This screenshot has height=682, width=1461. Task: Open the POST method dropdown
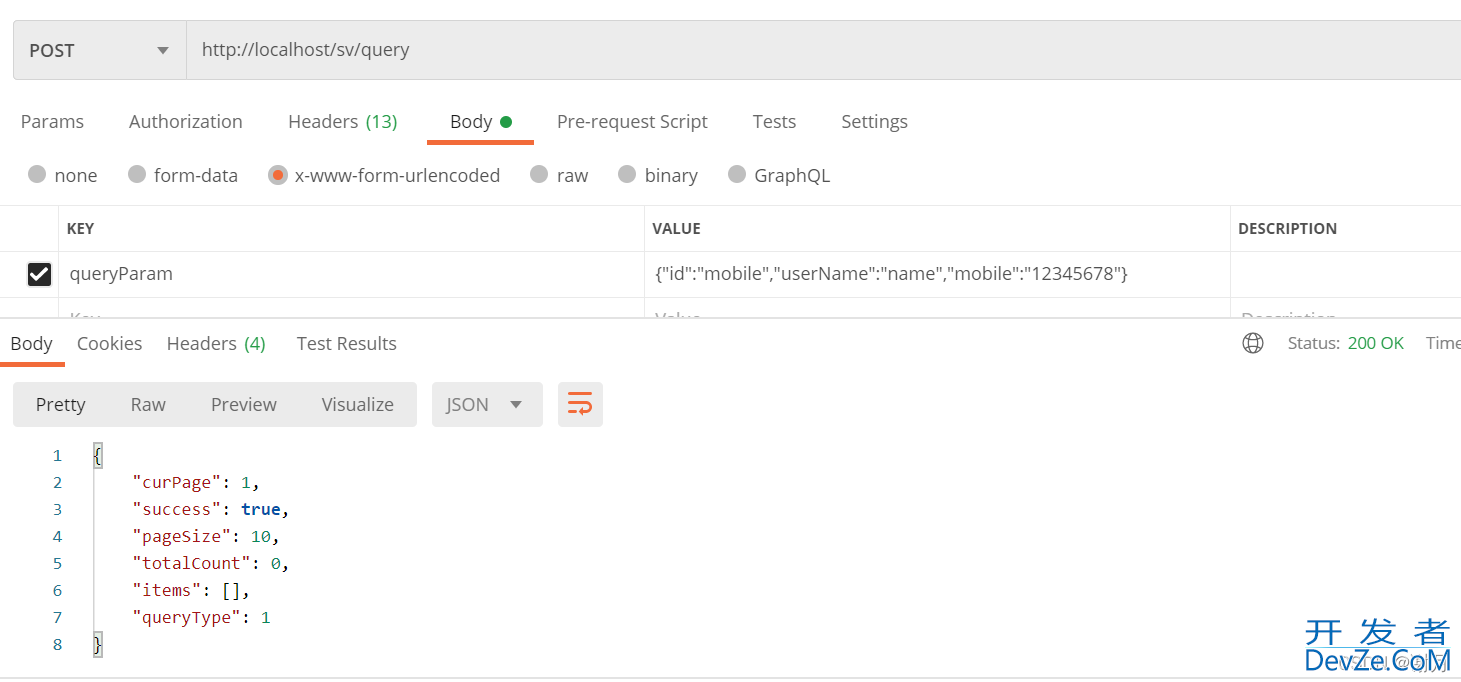[x=99, y=50]
